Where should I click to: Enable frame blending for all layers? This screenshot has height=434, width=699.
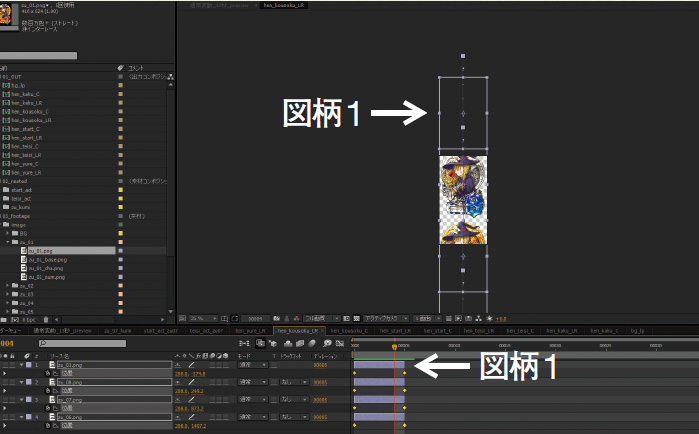pos(300,343)
